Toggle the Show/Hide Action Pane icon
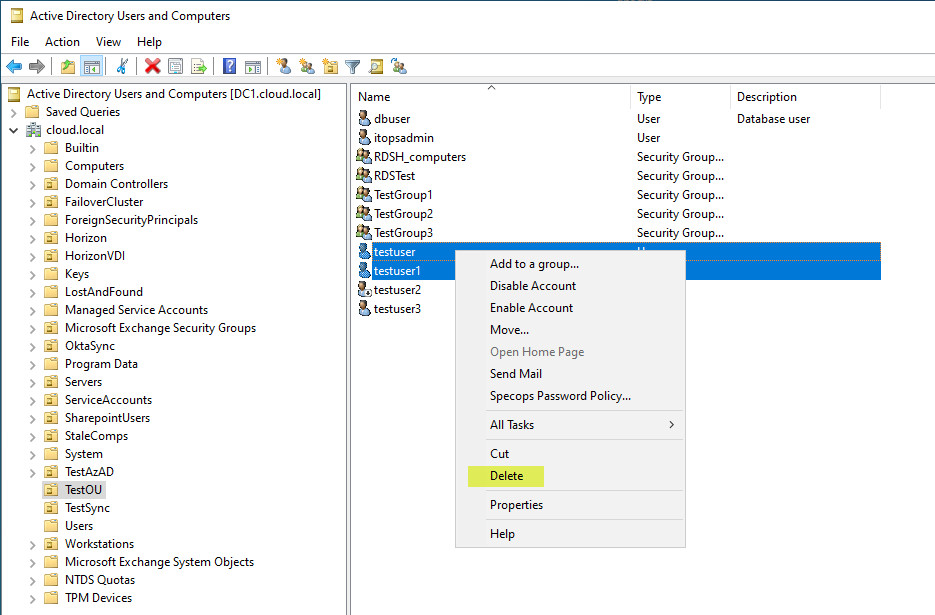 [253, 66]
